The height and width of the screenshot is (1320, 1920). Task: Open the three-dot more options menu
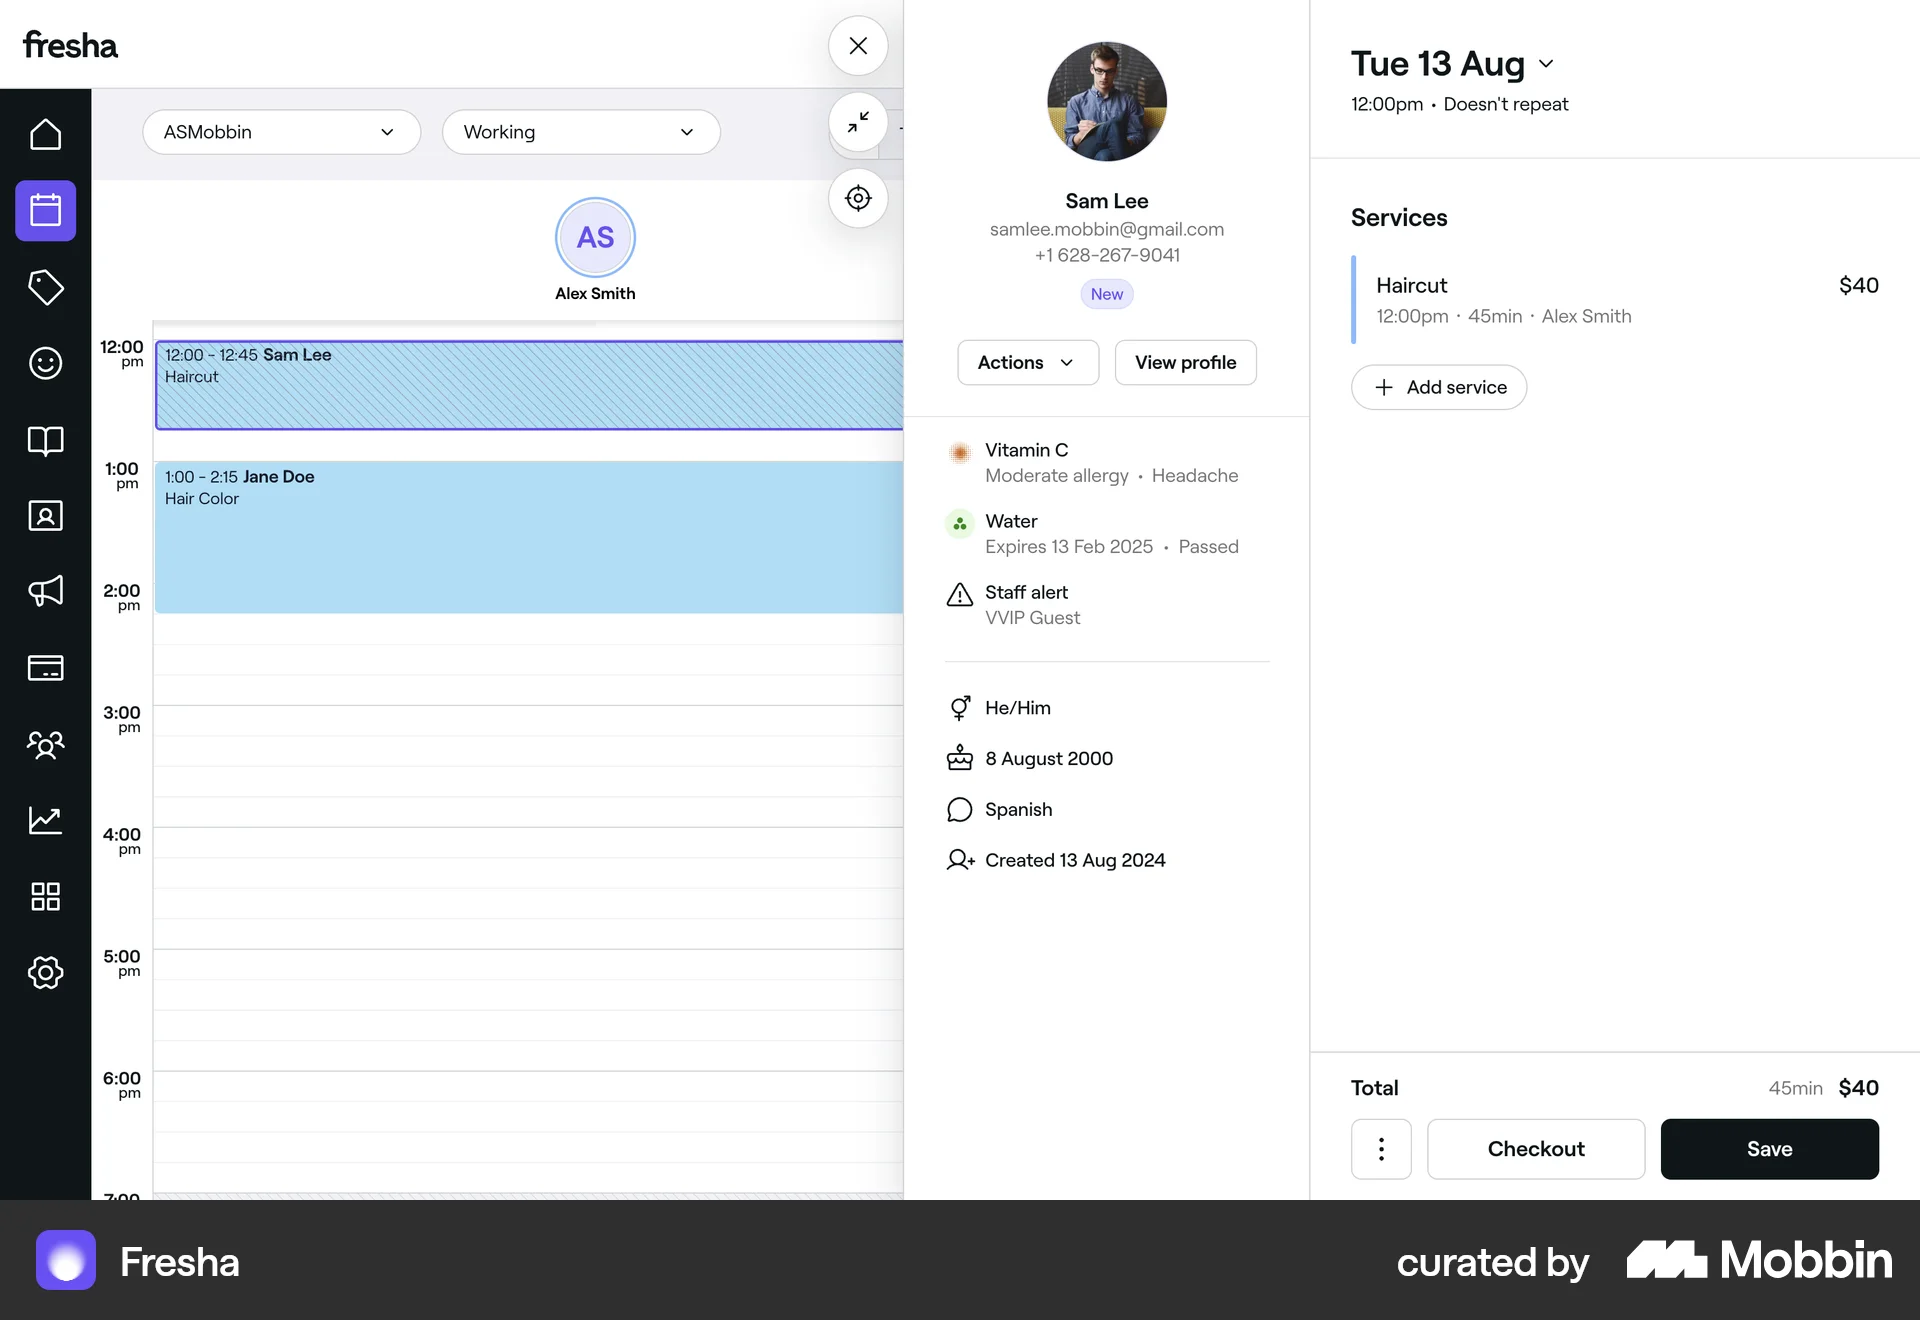coord(1381,1149)
